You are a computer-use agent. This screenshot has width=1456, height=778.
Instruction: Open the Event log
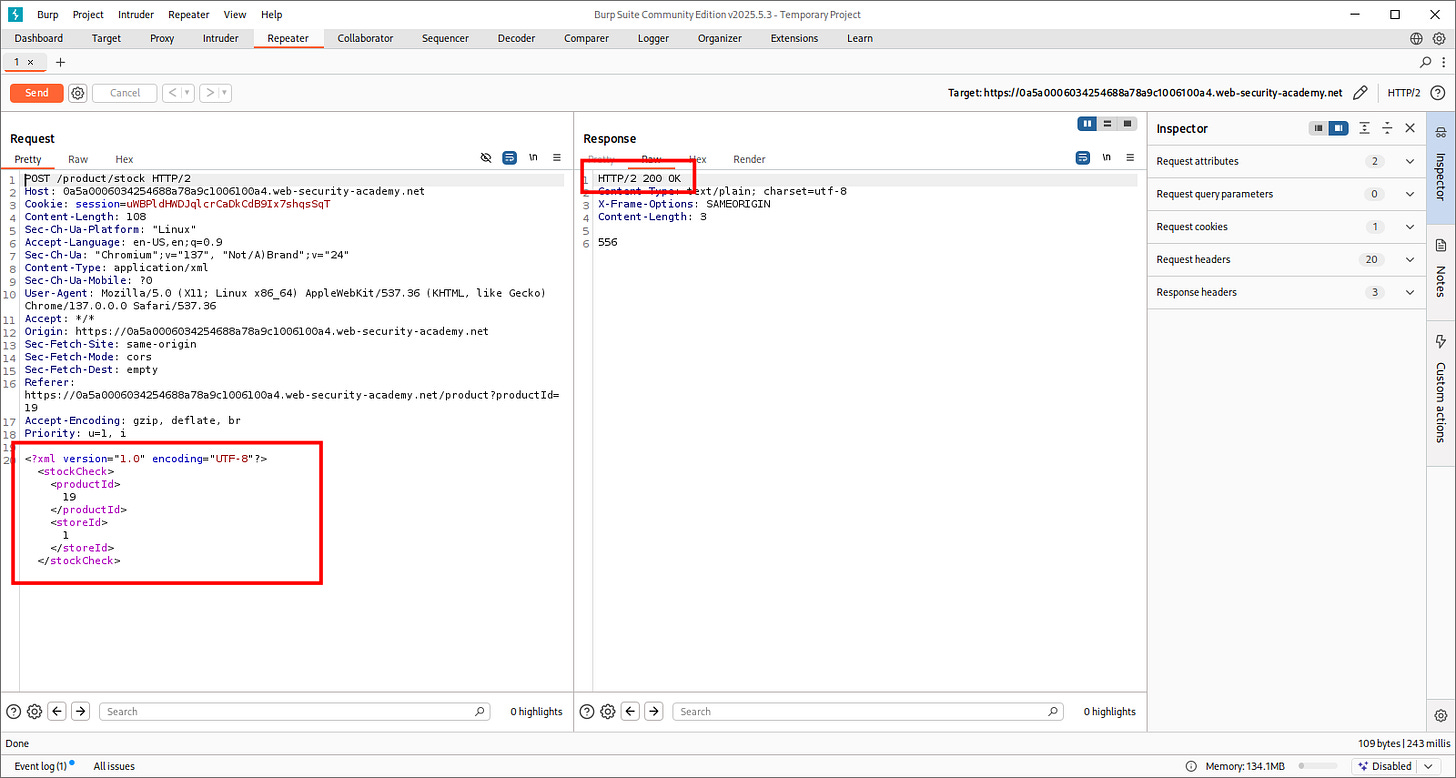[x=40, y=766]
